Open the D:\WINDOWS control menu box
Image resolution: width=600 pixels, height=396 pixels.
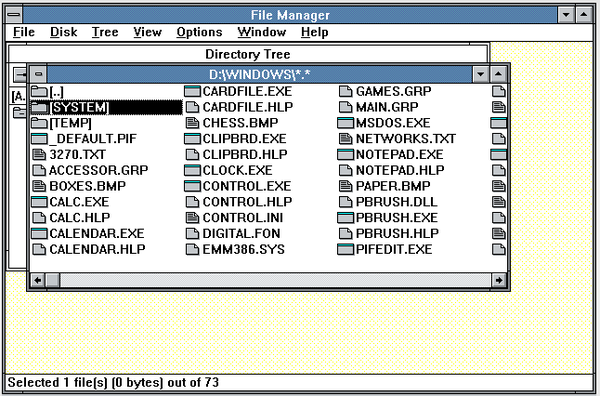coord(38,74)
